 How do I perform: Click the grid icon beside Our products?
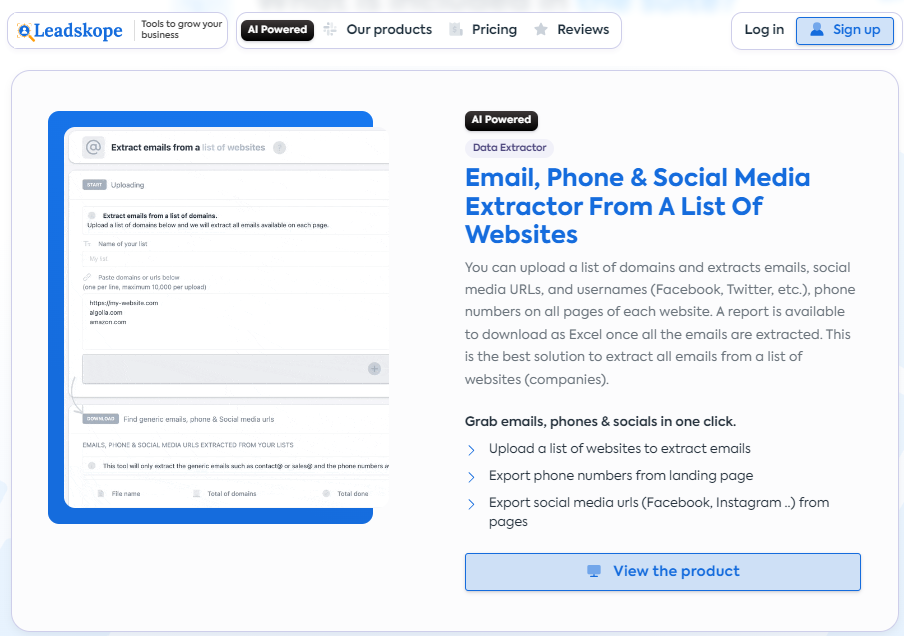pos(331,30)
